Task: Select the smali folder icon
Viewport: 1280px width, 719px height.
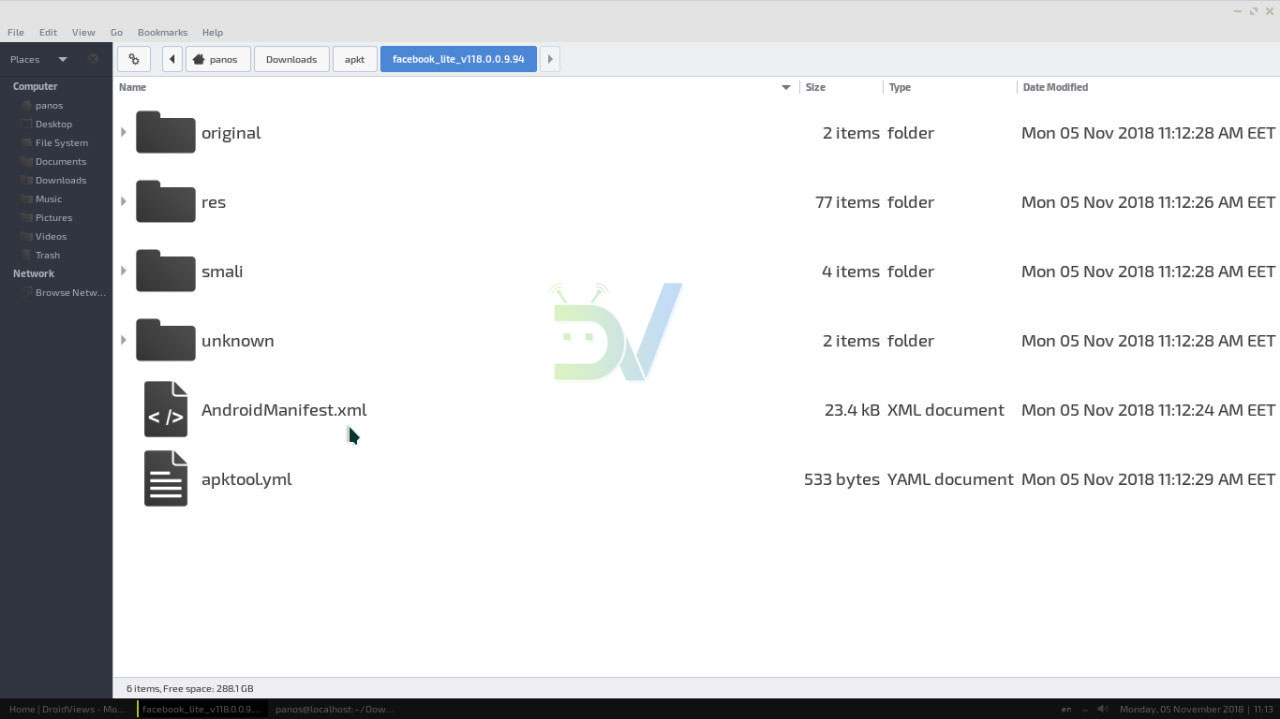Action: 165,271
